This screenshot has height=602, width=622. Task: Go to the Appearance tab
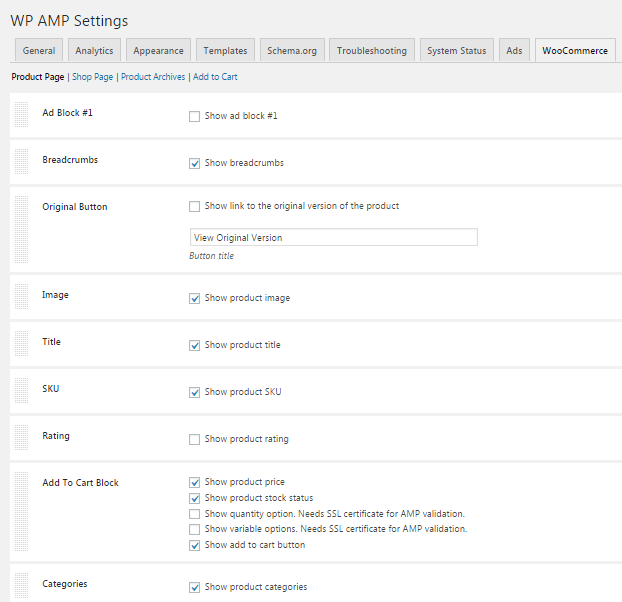coord(158,50)
